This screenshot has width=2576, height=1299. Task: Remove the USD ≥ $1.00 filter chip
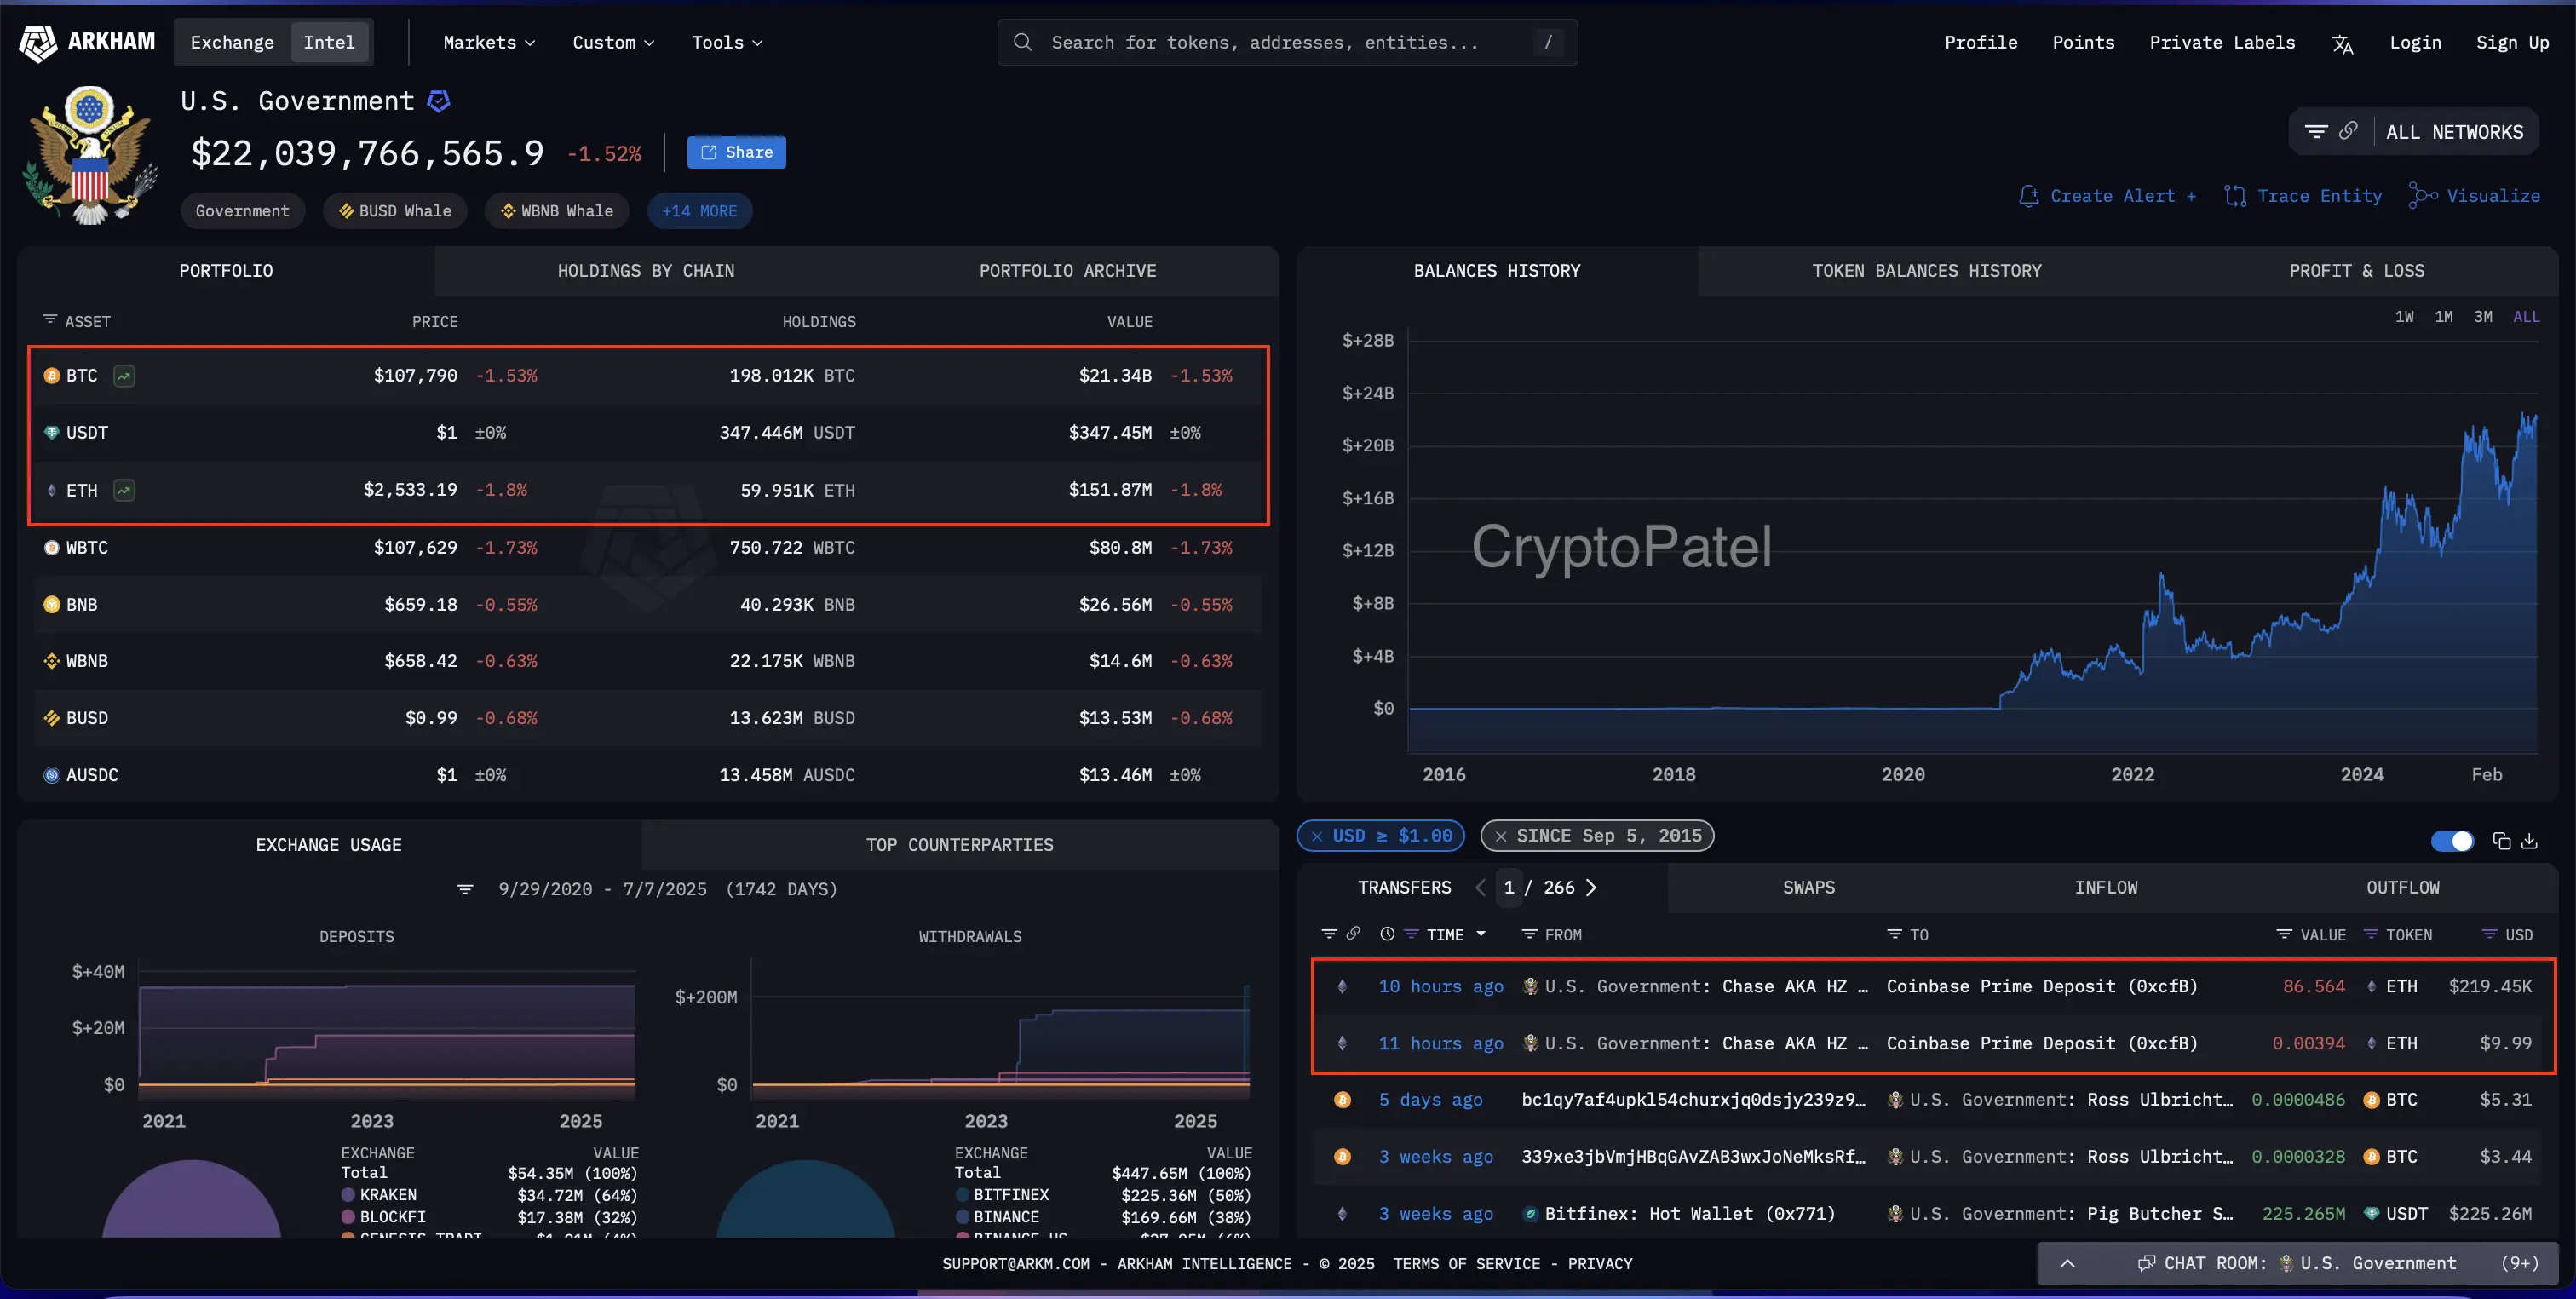coord(1316,836)
